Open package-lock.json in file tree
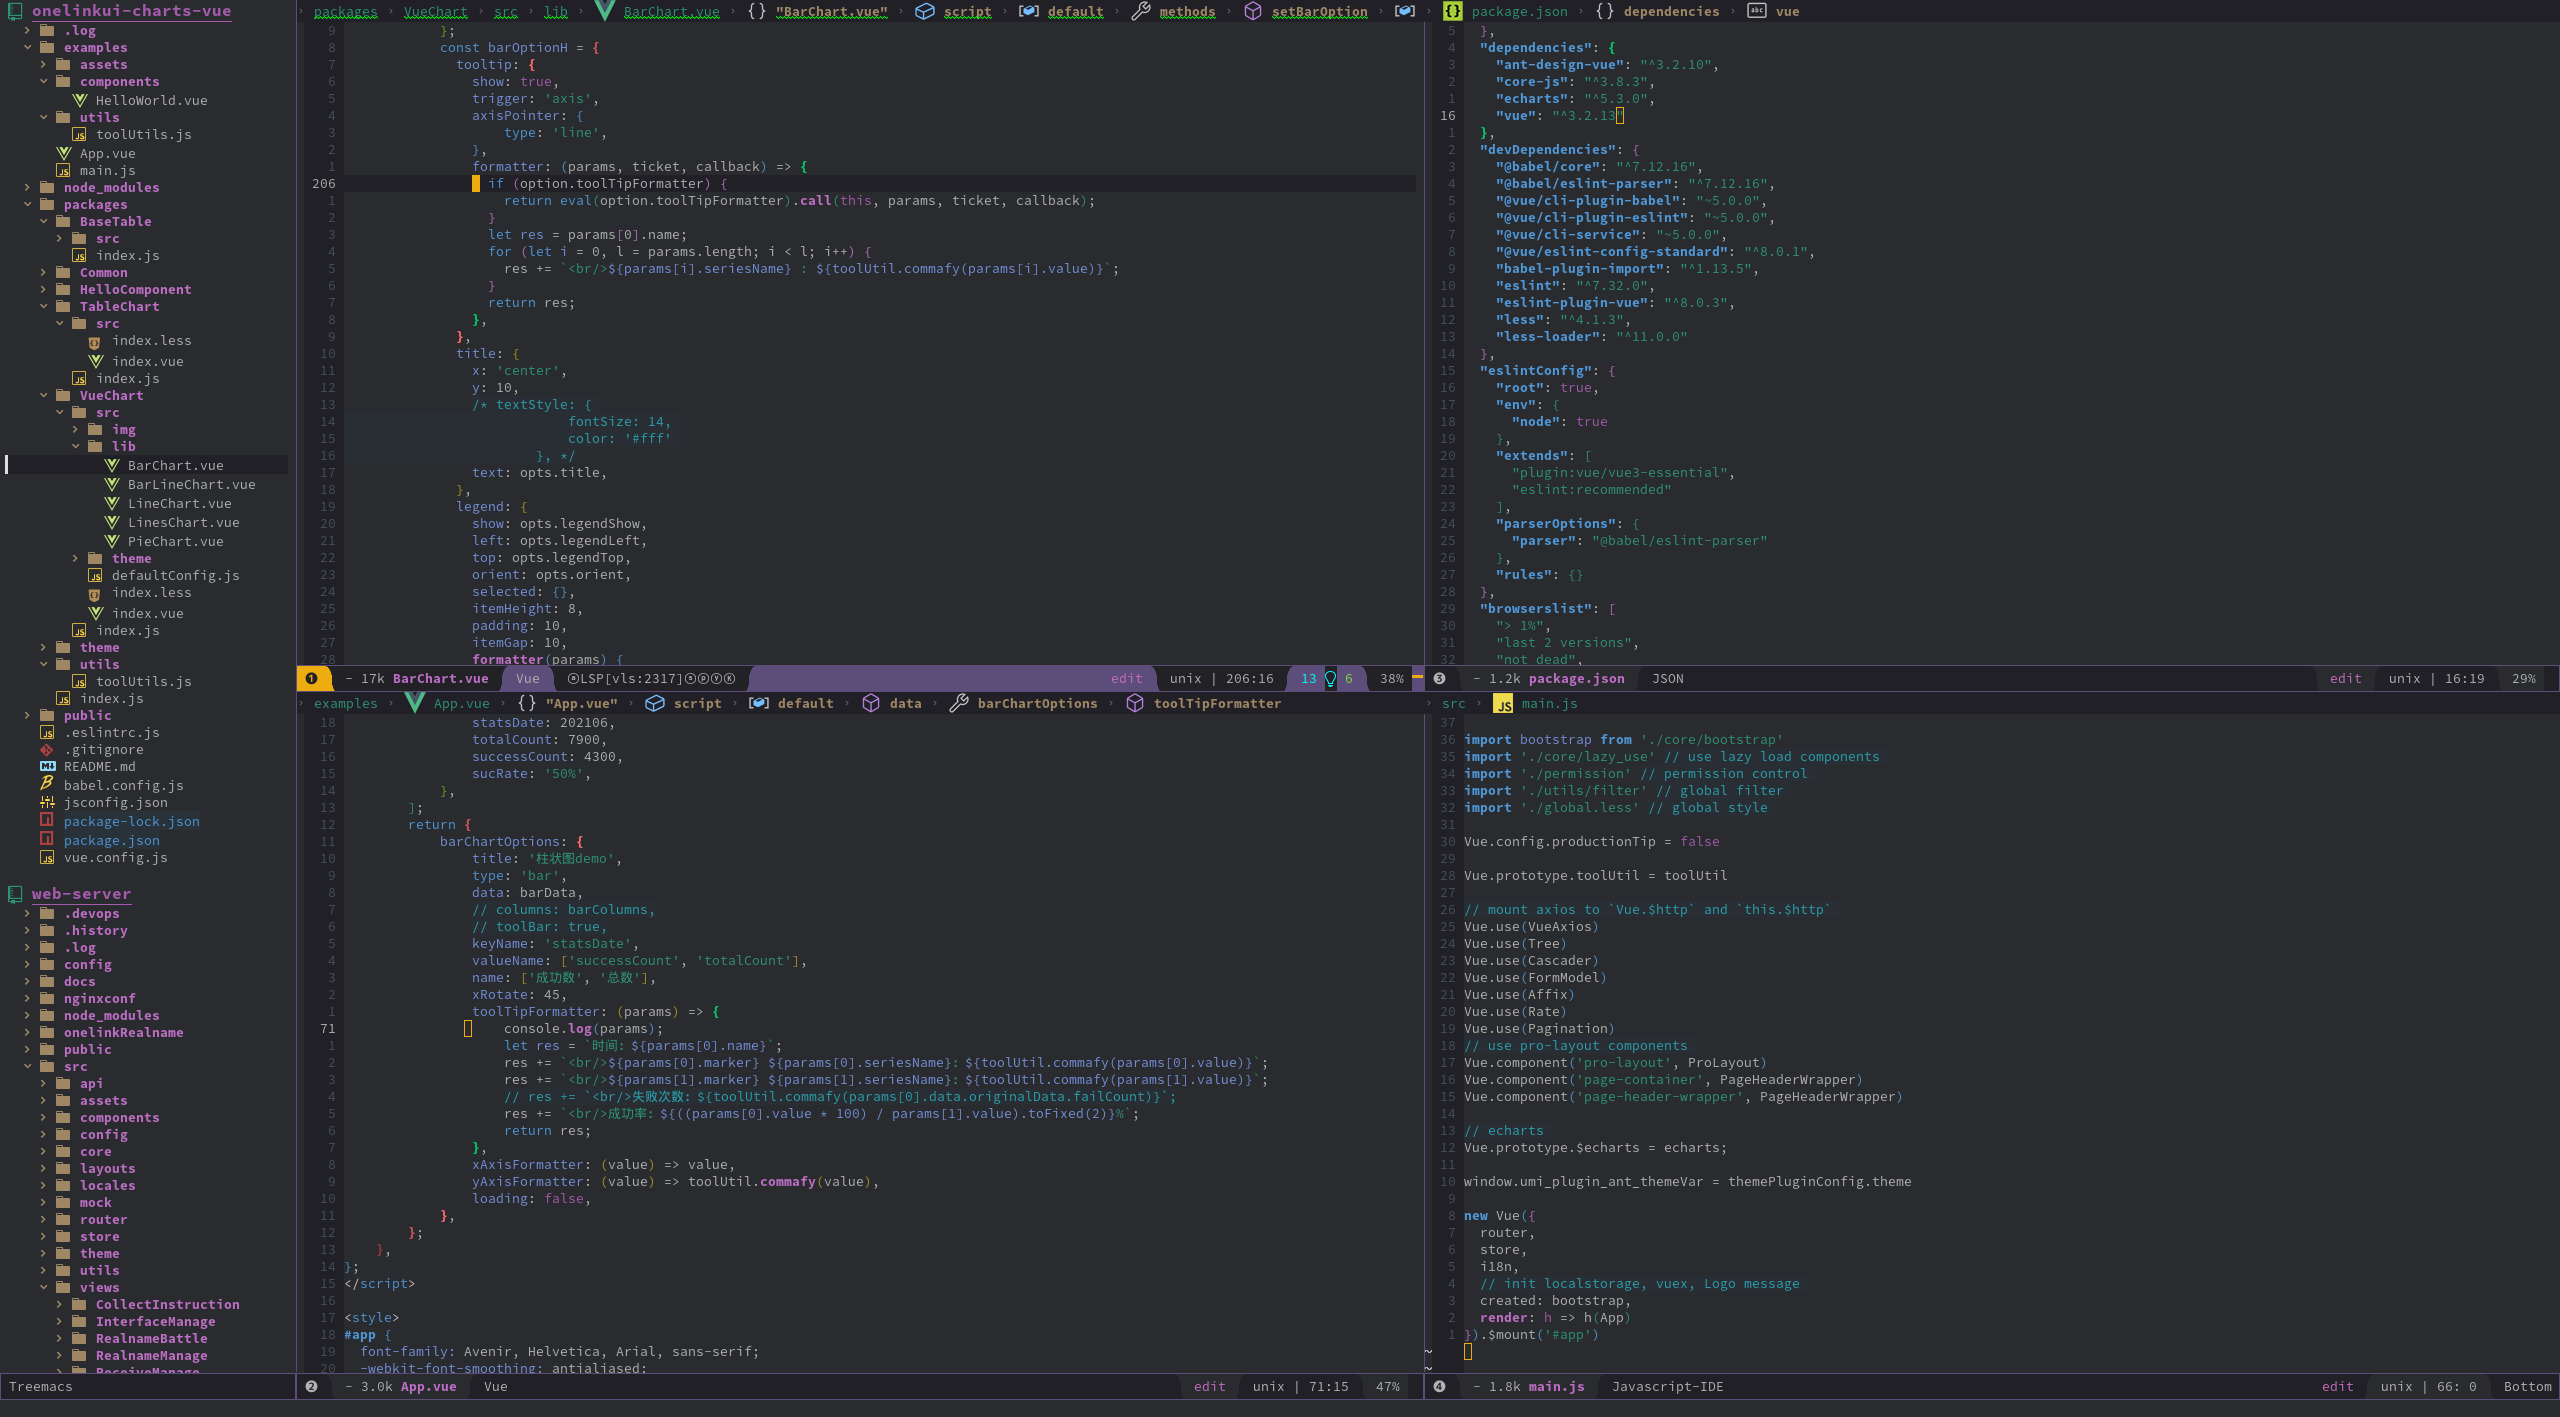 coord(131,821)
